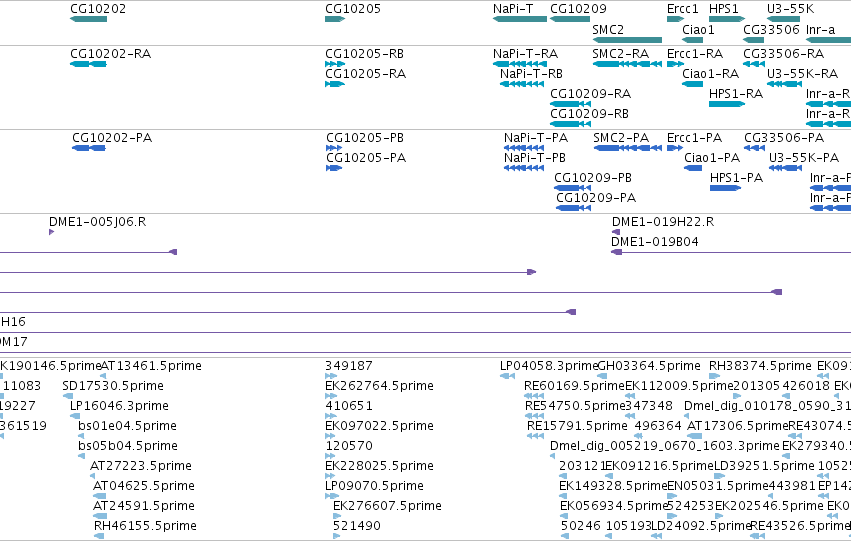The height and width of the screenshot is (541, 851).
Task: Select EST AT04625.5prime
Action: [100, 497]
